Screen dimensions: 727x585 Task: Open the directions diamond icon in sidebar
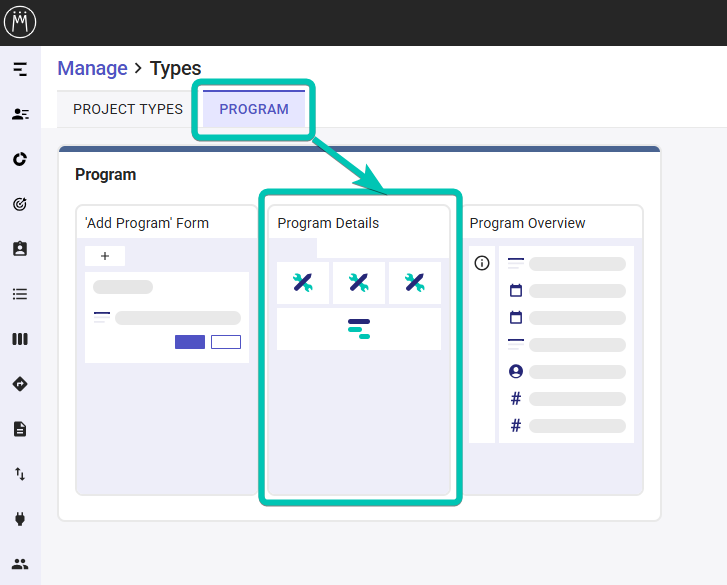click(x=20, y=384)
